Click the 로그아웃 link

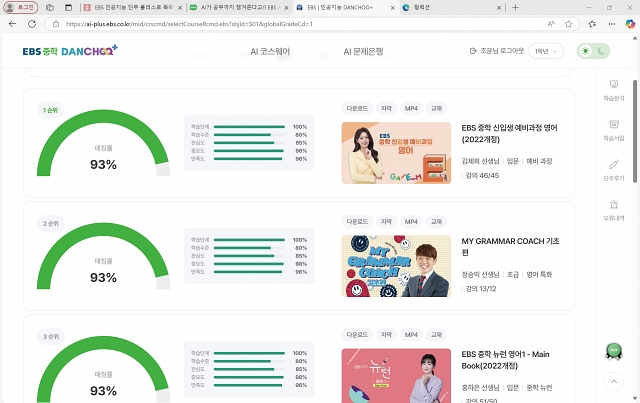point(511,51)
